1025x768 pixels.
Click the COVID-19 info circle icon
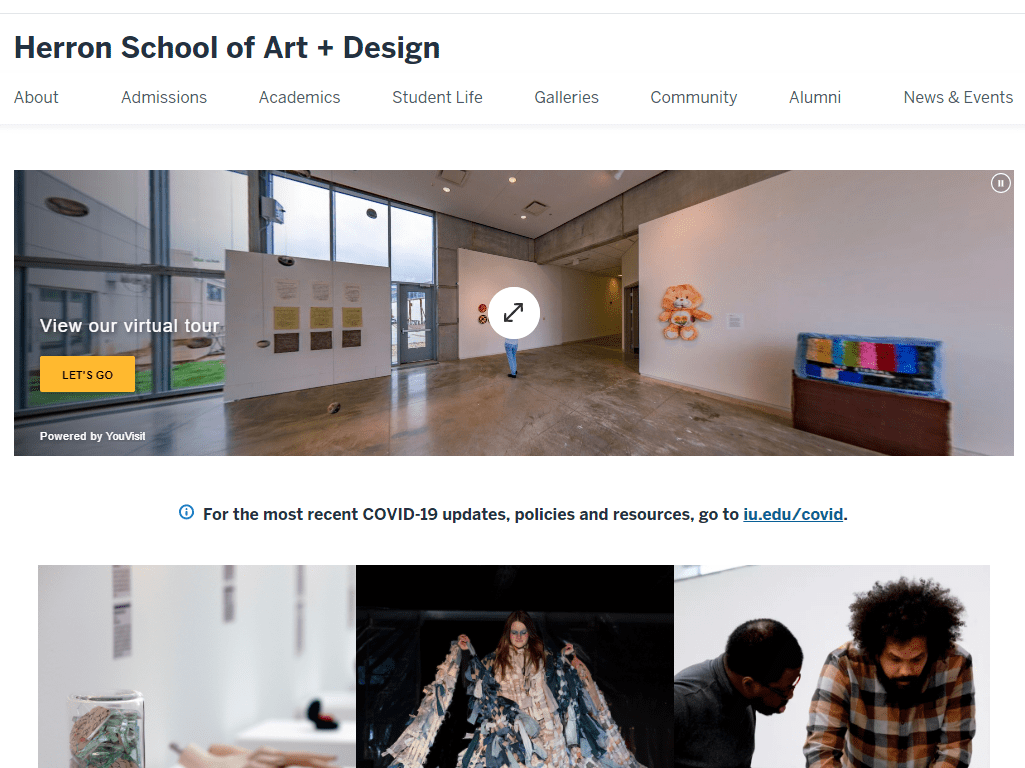(186, 512)
